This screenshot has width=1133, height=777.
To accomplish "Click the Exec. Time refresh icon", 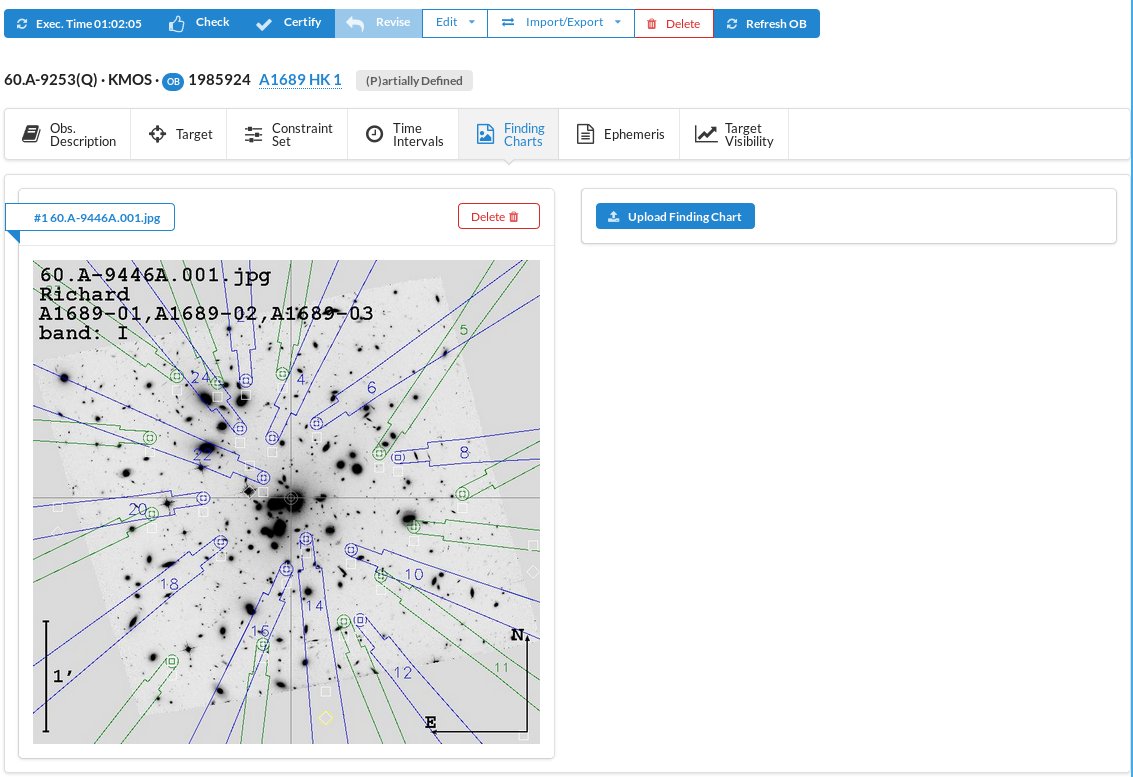I will coord(23,24).
